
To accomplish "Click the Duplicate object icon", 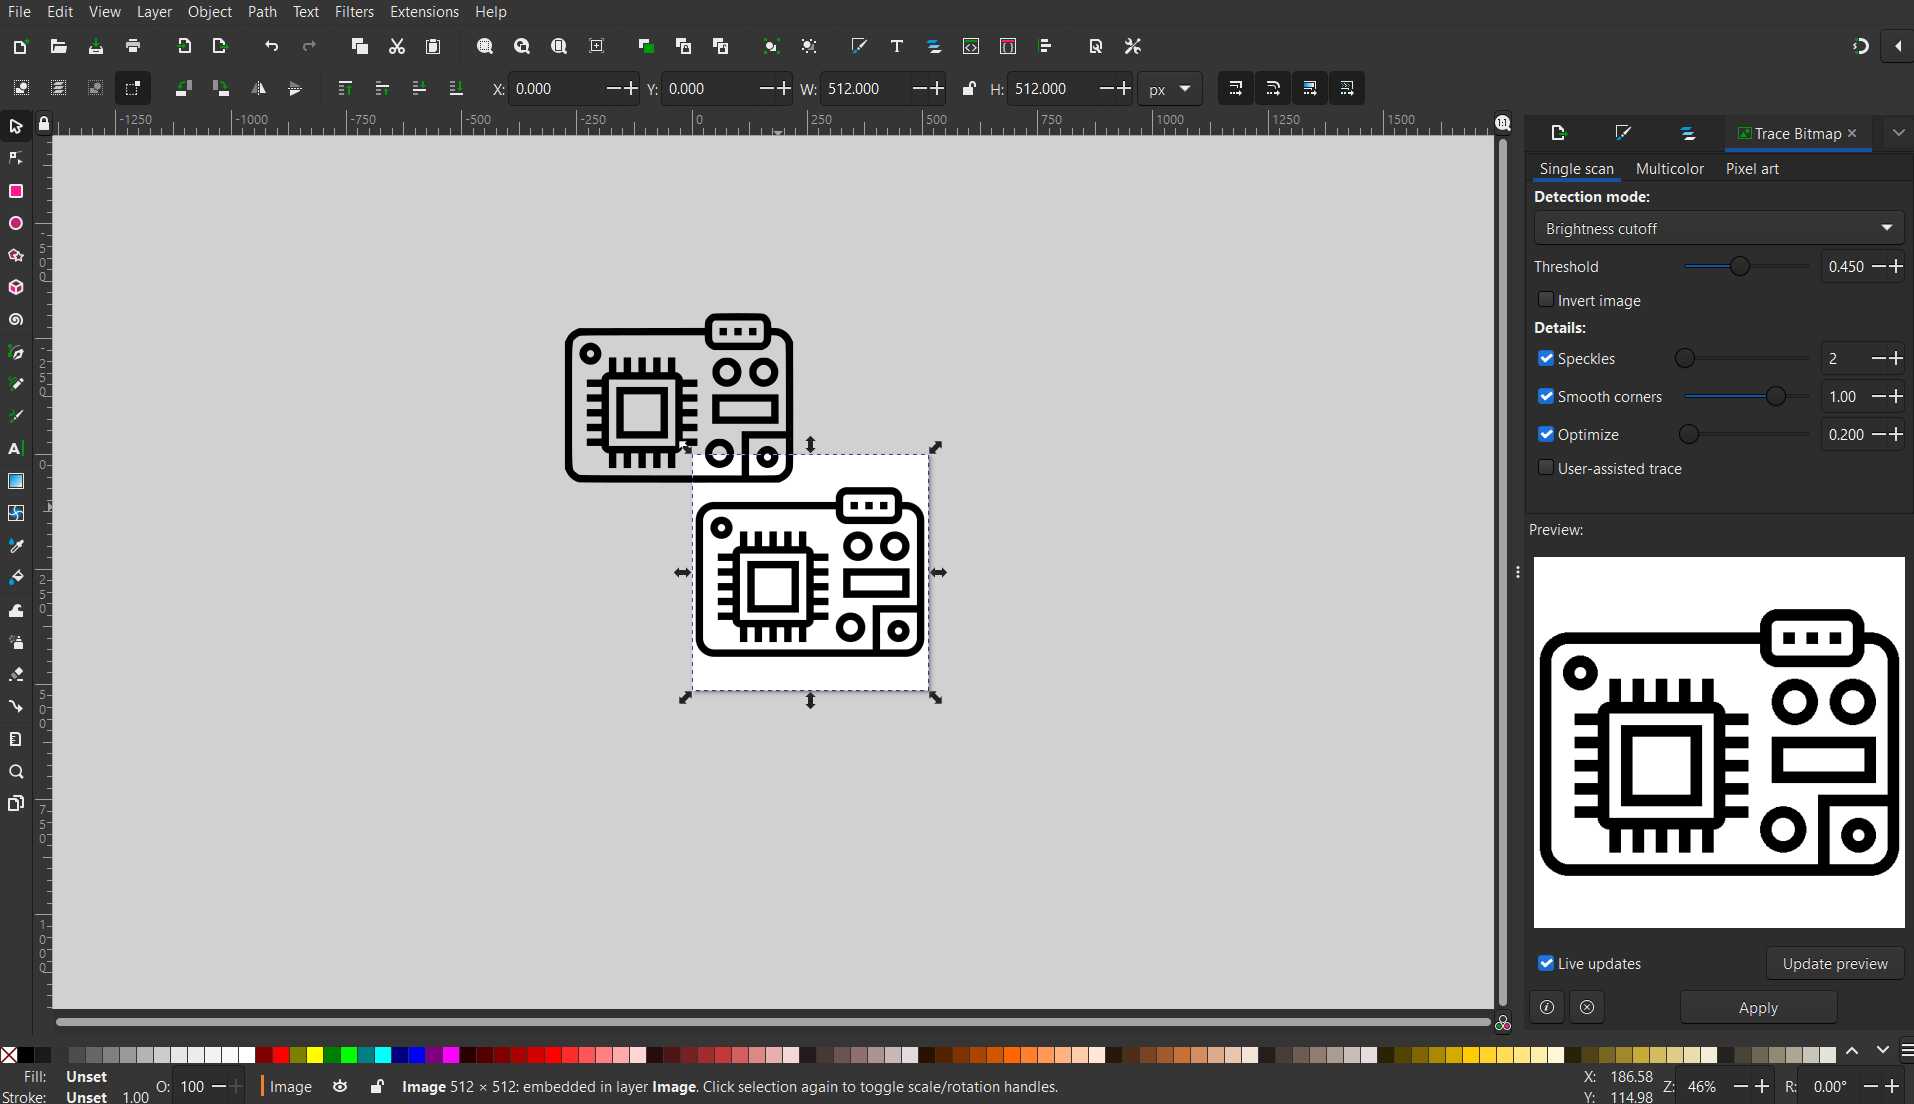I will click(646, 46).
